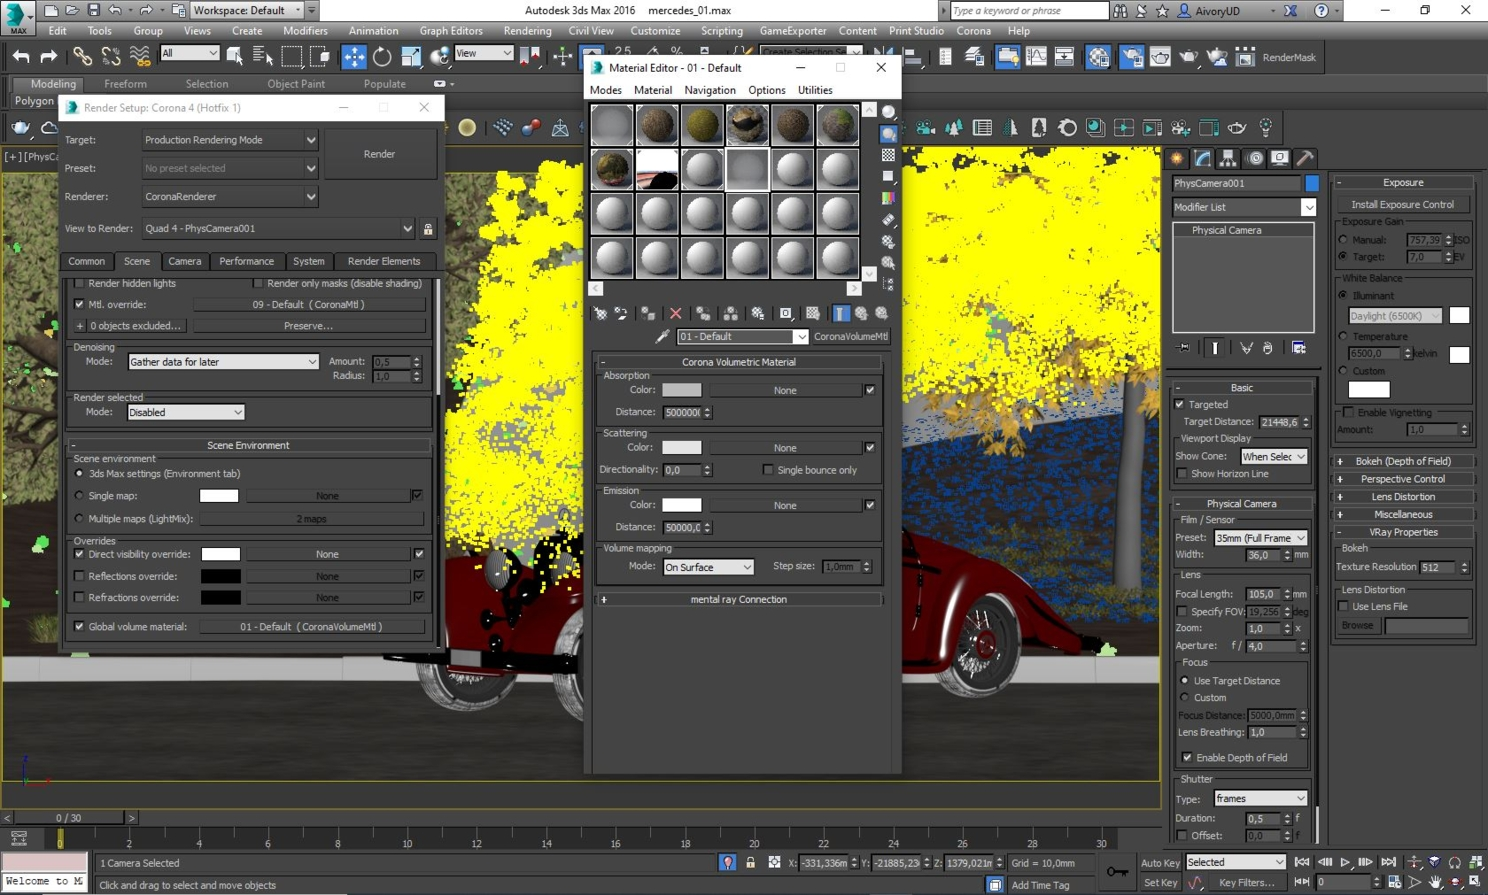Click the Scattering color swatch
Viewport: 1488px width, 895px height.
tap(681, 448)
